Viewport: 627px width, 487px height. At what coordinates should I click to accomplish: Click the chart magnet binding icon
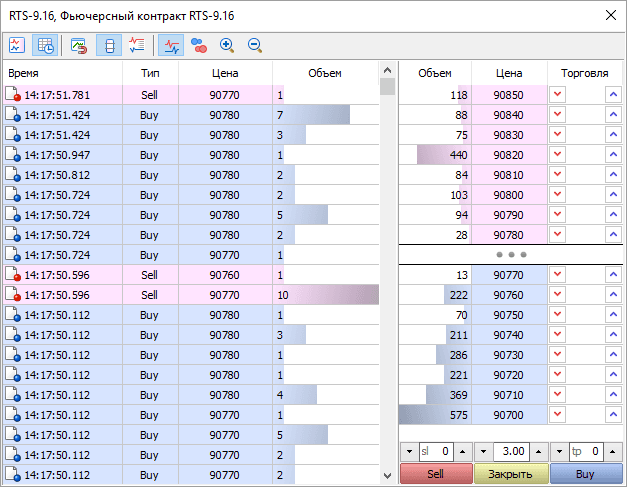point(78,45)
